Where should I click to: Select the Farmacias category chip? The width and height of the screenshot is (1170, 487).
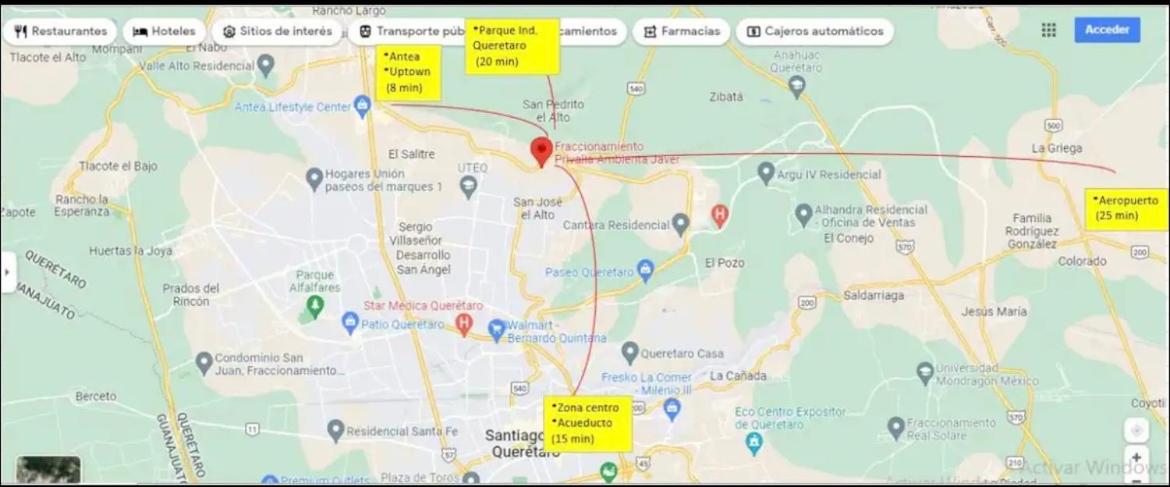(x=681, y=31)
